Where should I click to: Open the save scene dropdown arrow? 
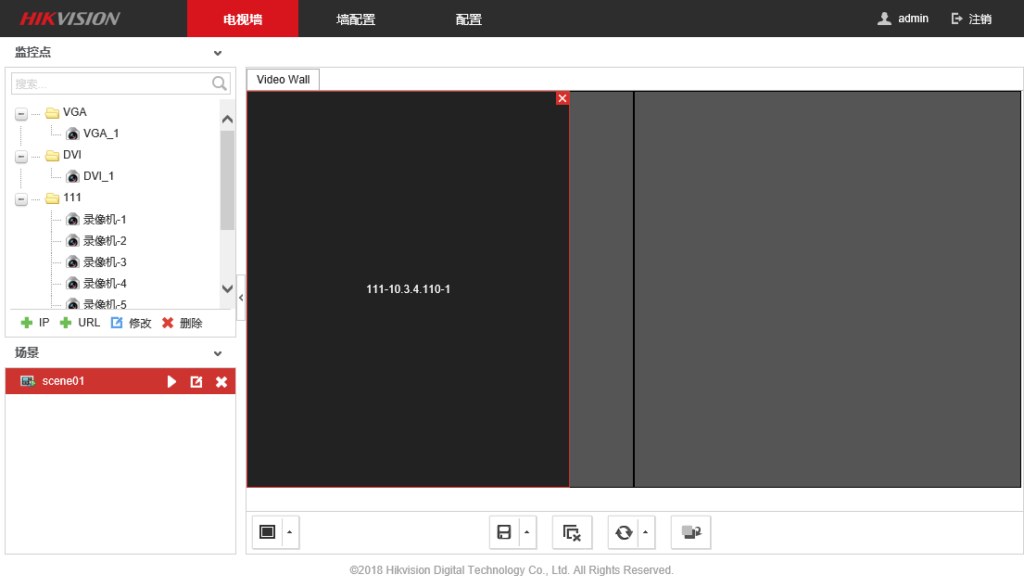click(x=527, y=532)
